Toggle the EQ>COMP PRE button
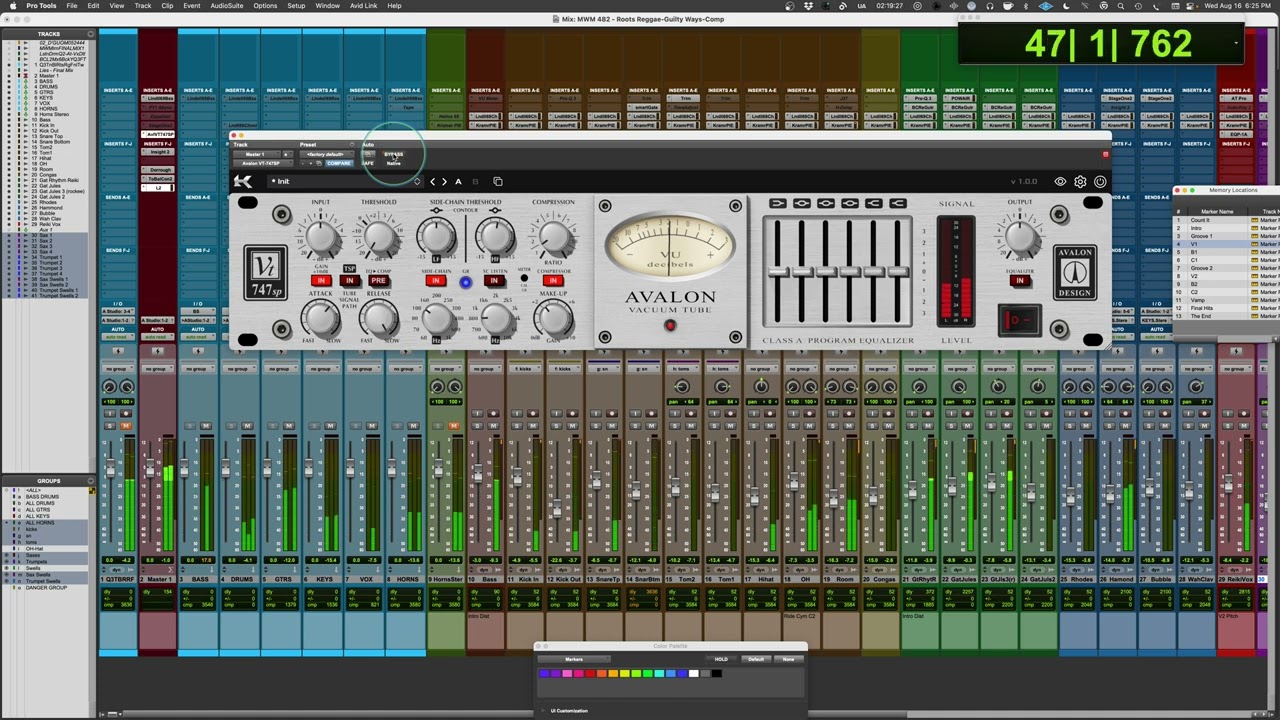This screenshot has height=720, width=1280. [378, 281]
